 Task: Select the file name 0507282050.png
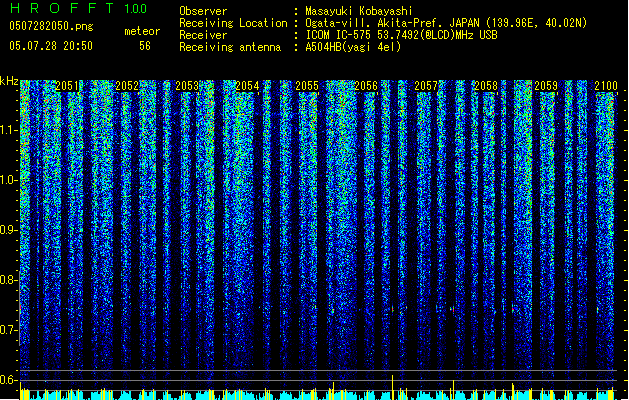[51, 26]
